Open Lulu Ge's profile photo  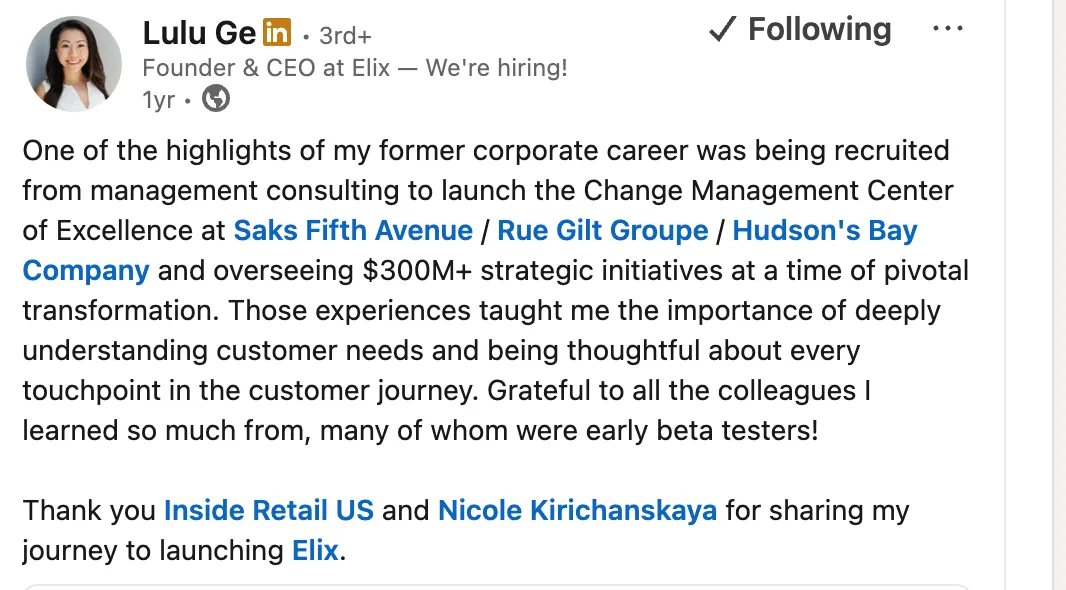(x=74, y=63)
